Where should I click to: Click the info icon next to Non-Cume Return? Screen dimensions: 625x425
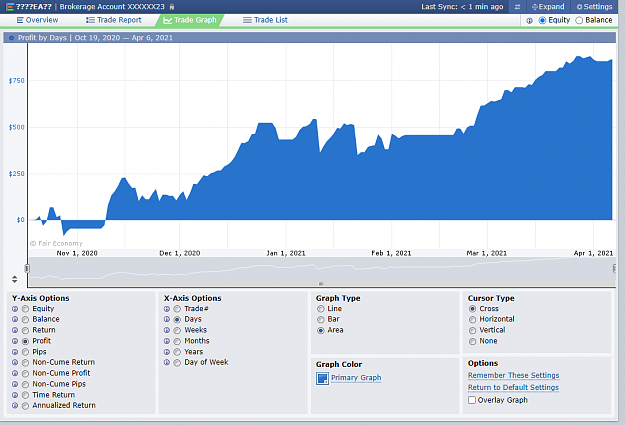15,362
